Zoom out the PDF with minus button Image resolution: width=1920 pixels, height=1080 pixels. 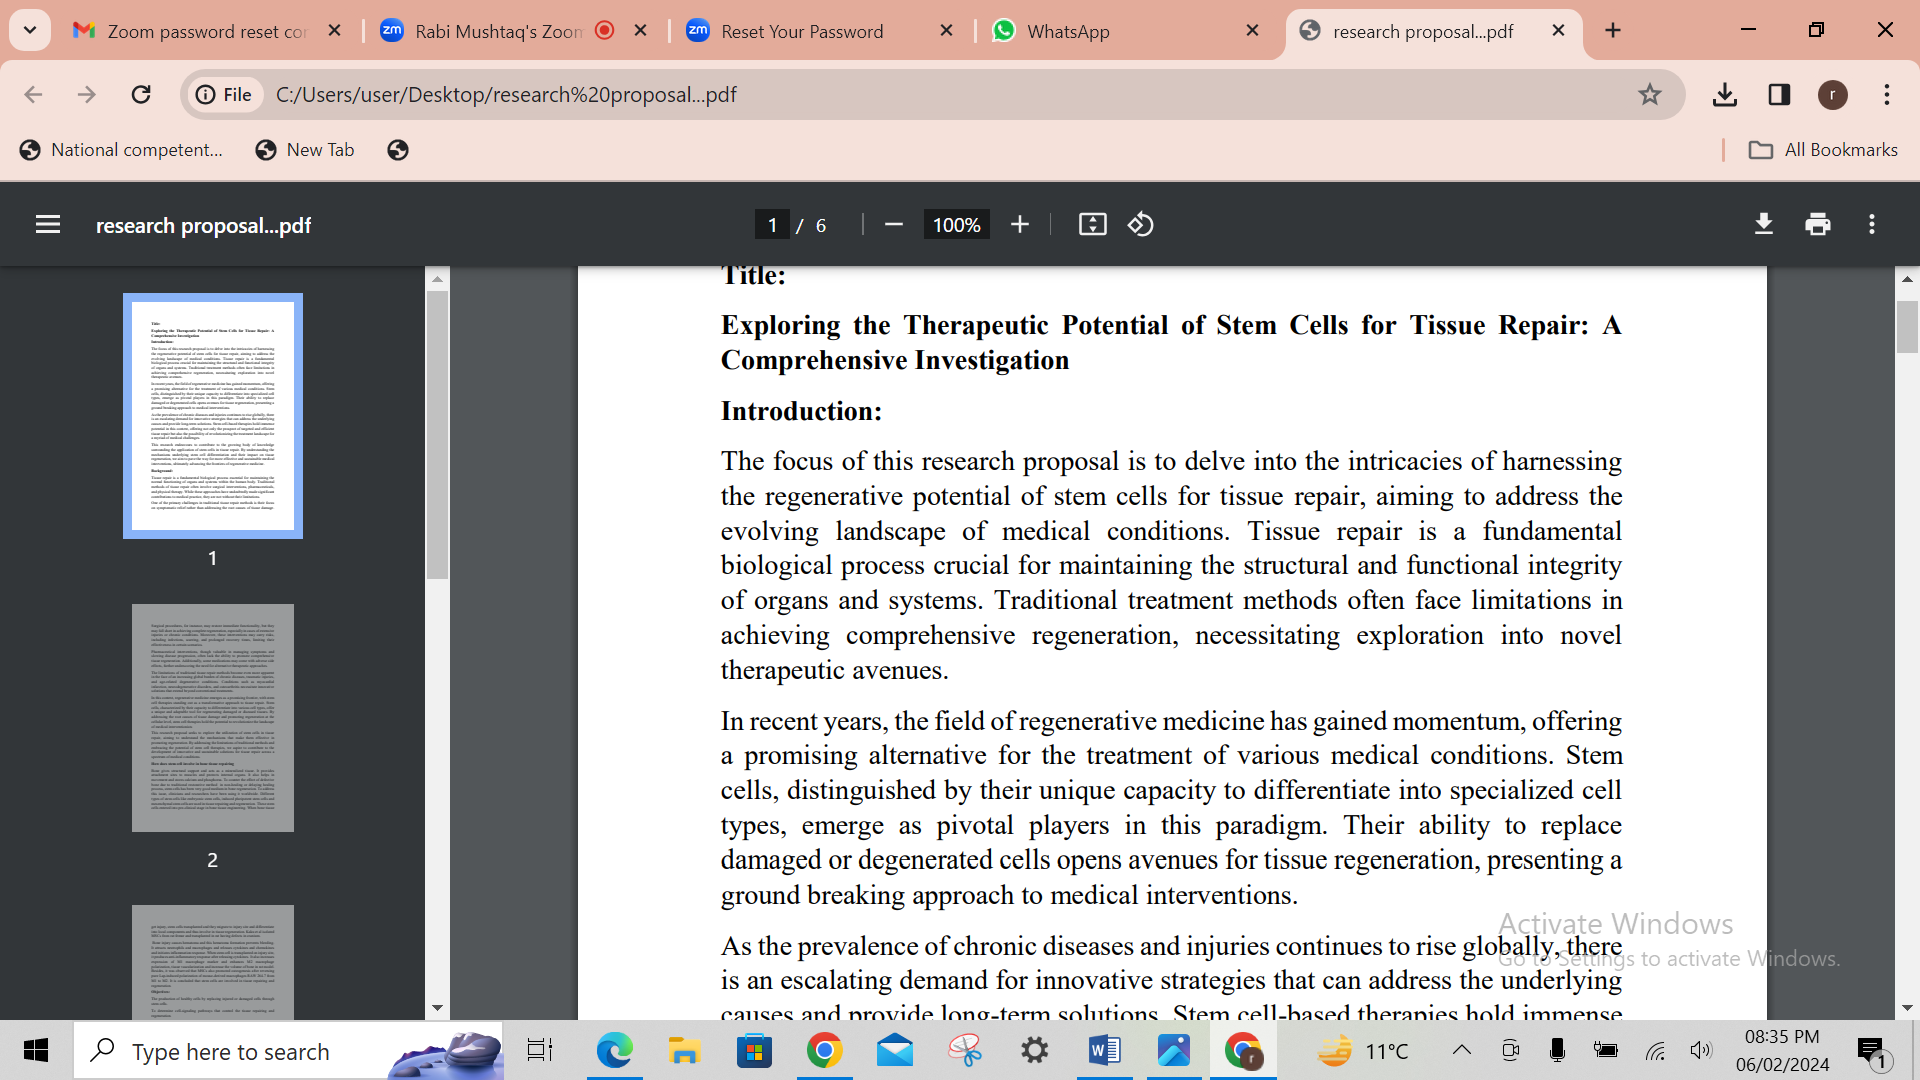[894, 225]
